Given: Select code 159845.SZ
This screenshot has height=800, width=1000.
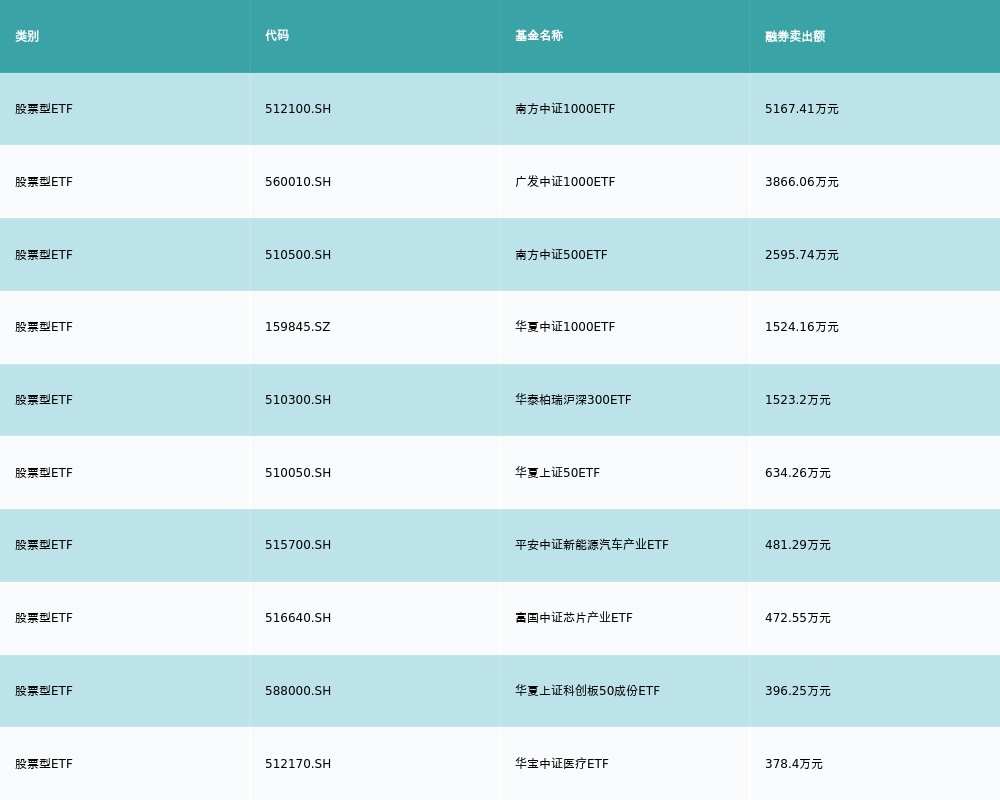Looking at the screenshot, I should (297, 327).
